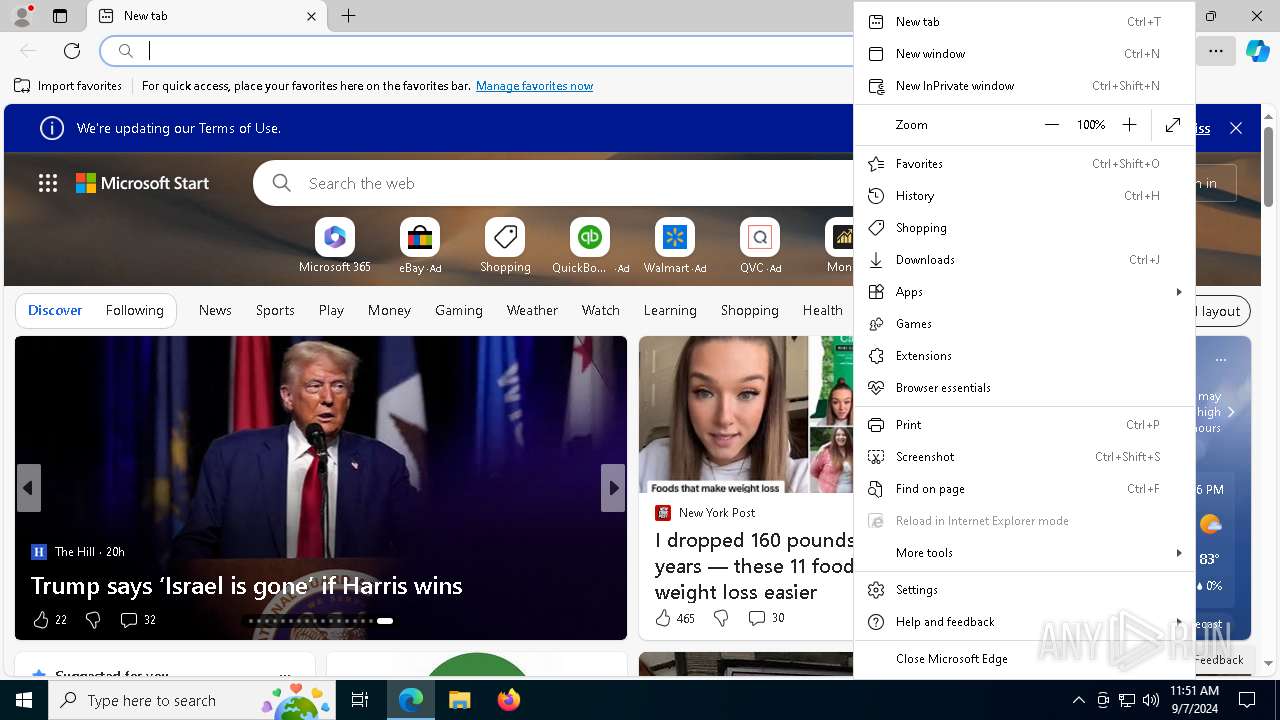Open QuickBooks shortcut tile
Image resolution: width=1280 pixels, height=720 pixels.
(590, 246)
